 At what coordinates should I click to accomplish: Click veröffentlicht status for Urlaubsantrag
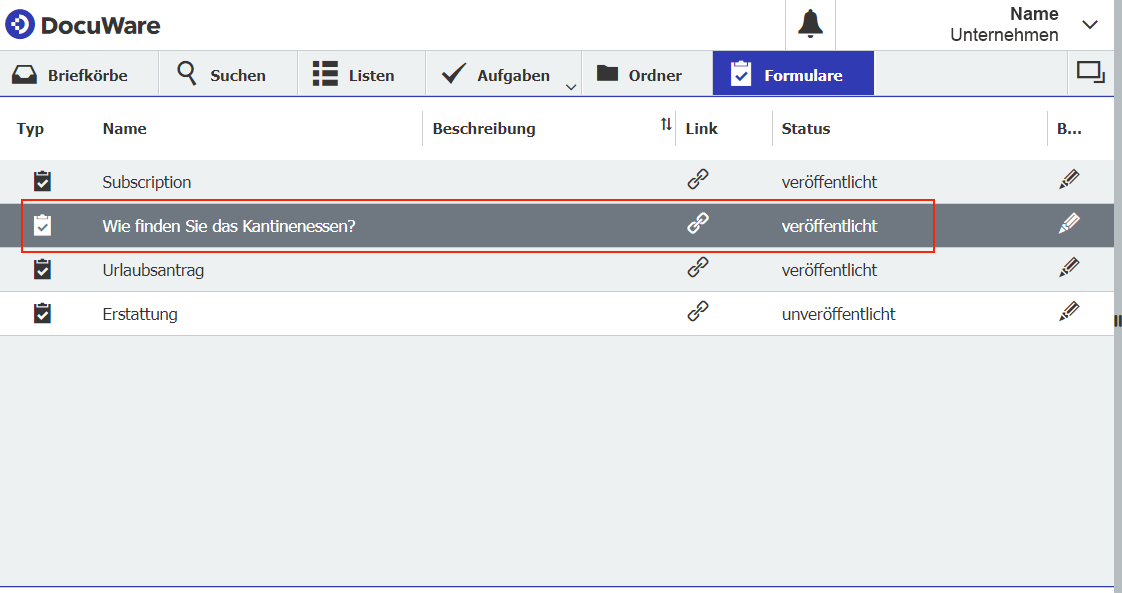pos(829,268)
